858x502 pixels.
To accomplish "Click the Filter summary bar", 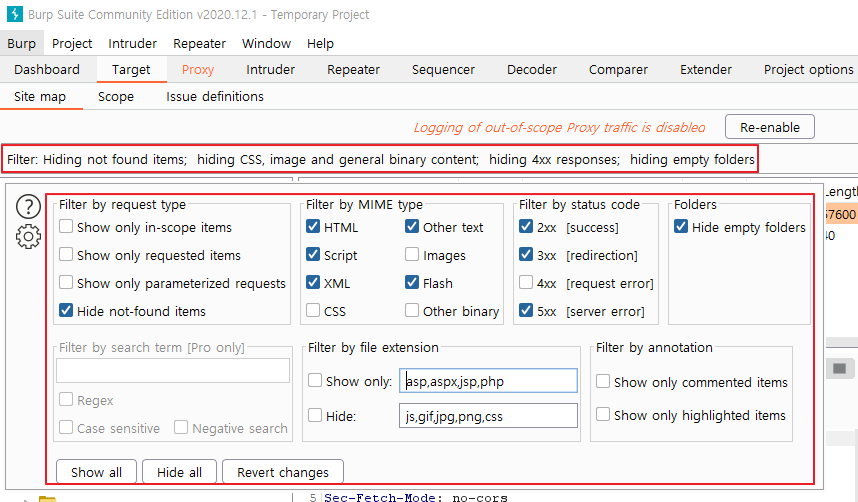I will coord(380,159).
